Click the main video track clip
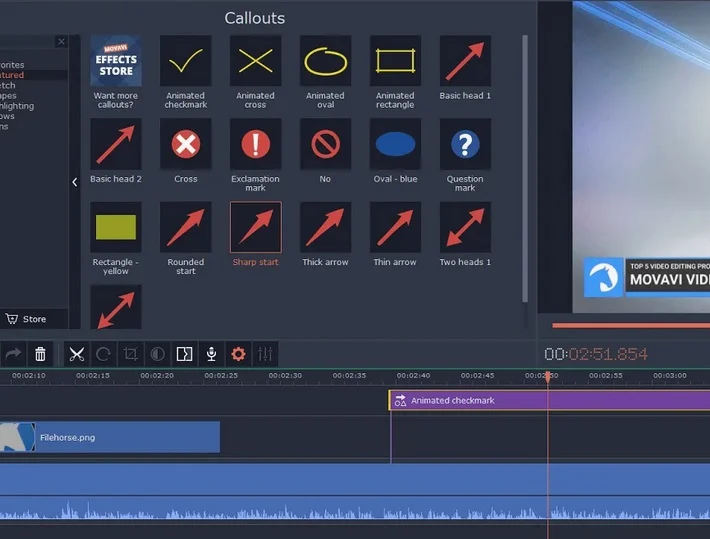Screen dimensions: 710x539 (x=355, y=479)
